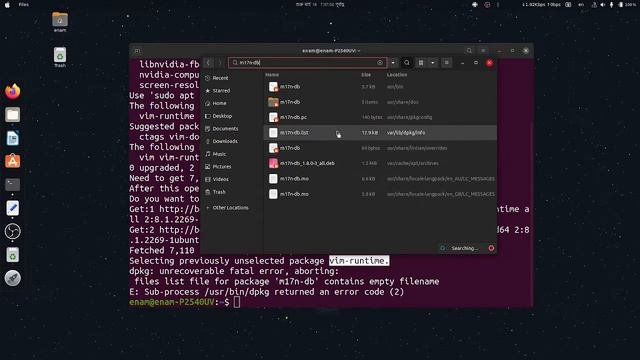Screen dimensions: 640x360
Task: Launch the Text Editor from the dock
Action: pos(13,208)
